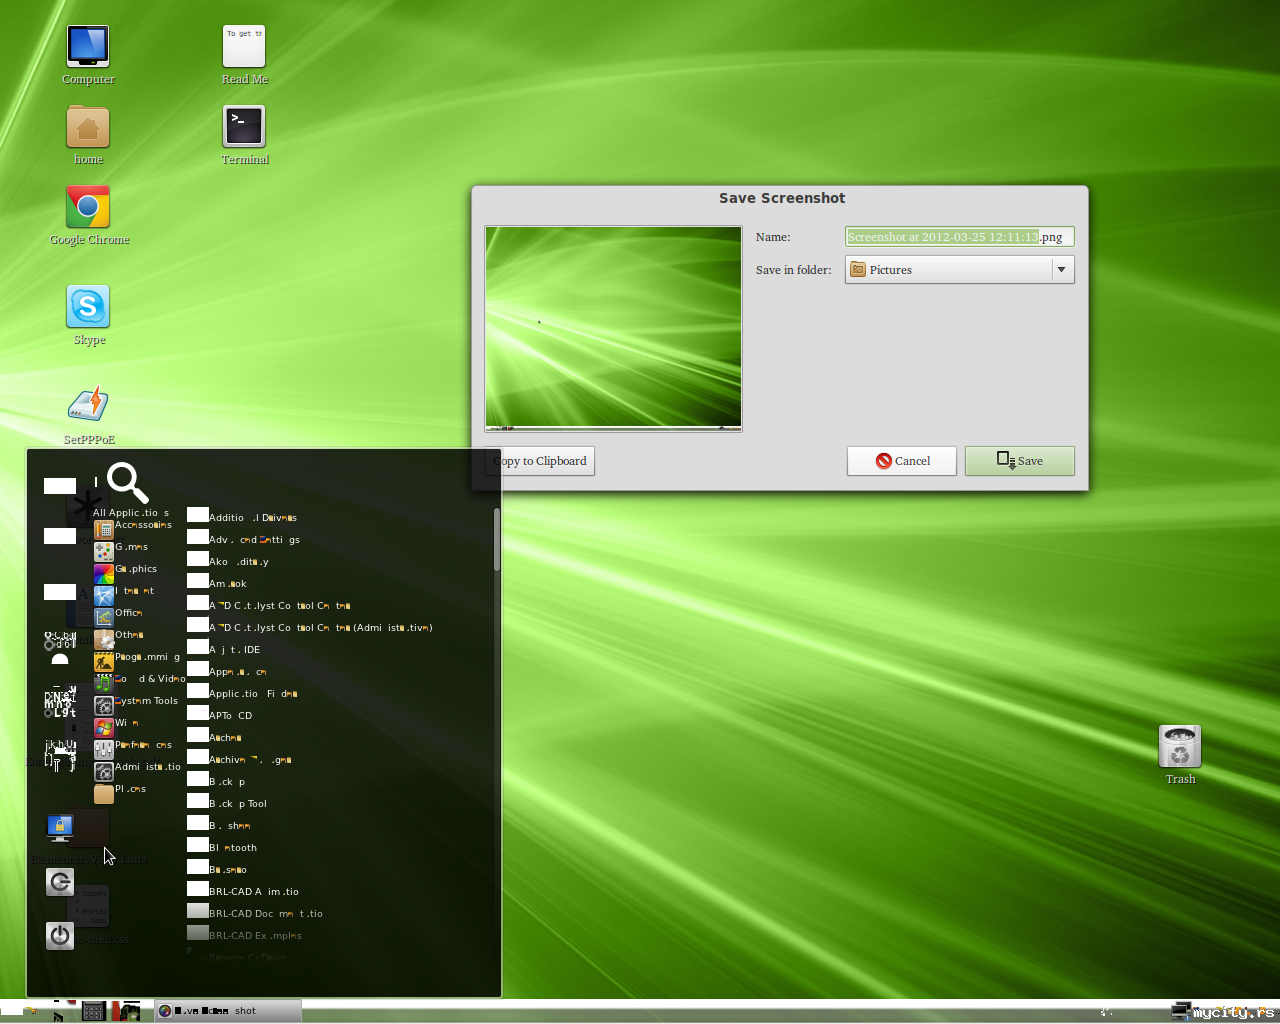This screenshot has height=1024, width=1280.
Task: Click the Cancel button
Action: coord(901,461)
